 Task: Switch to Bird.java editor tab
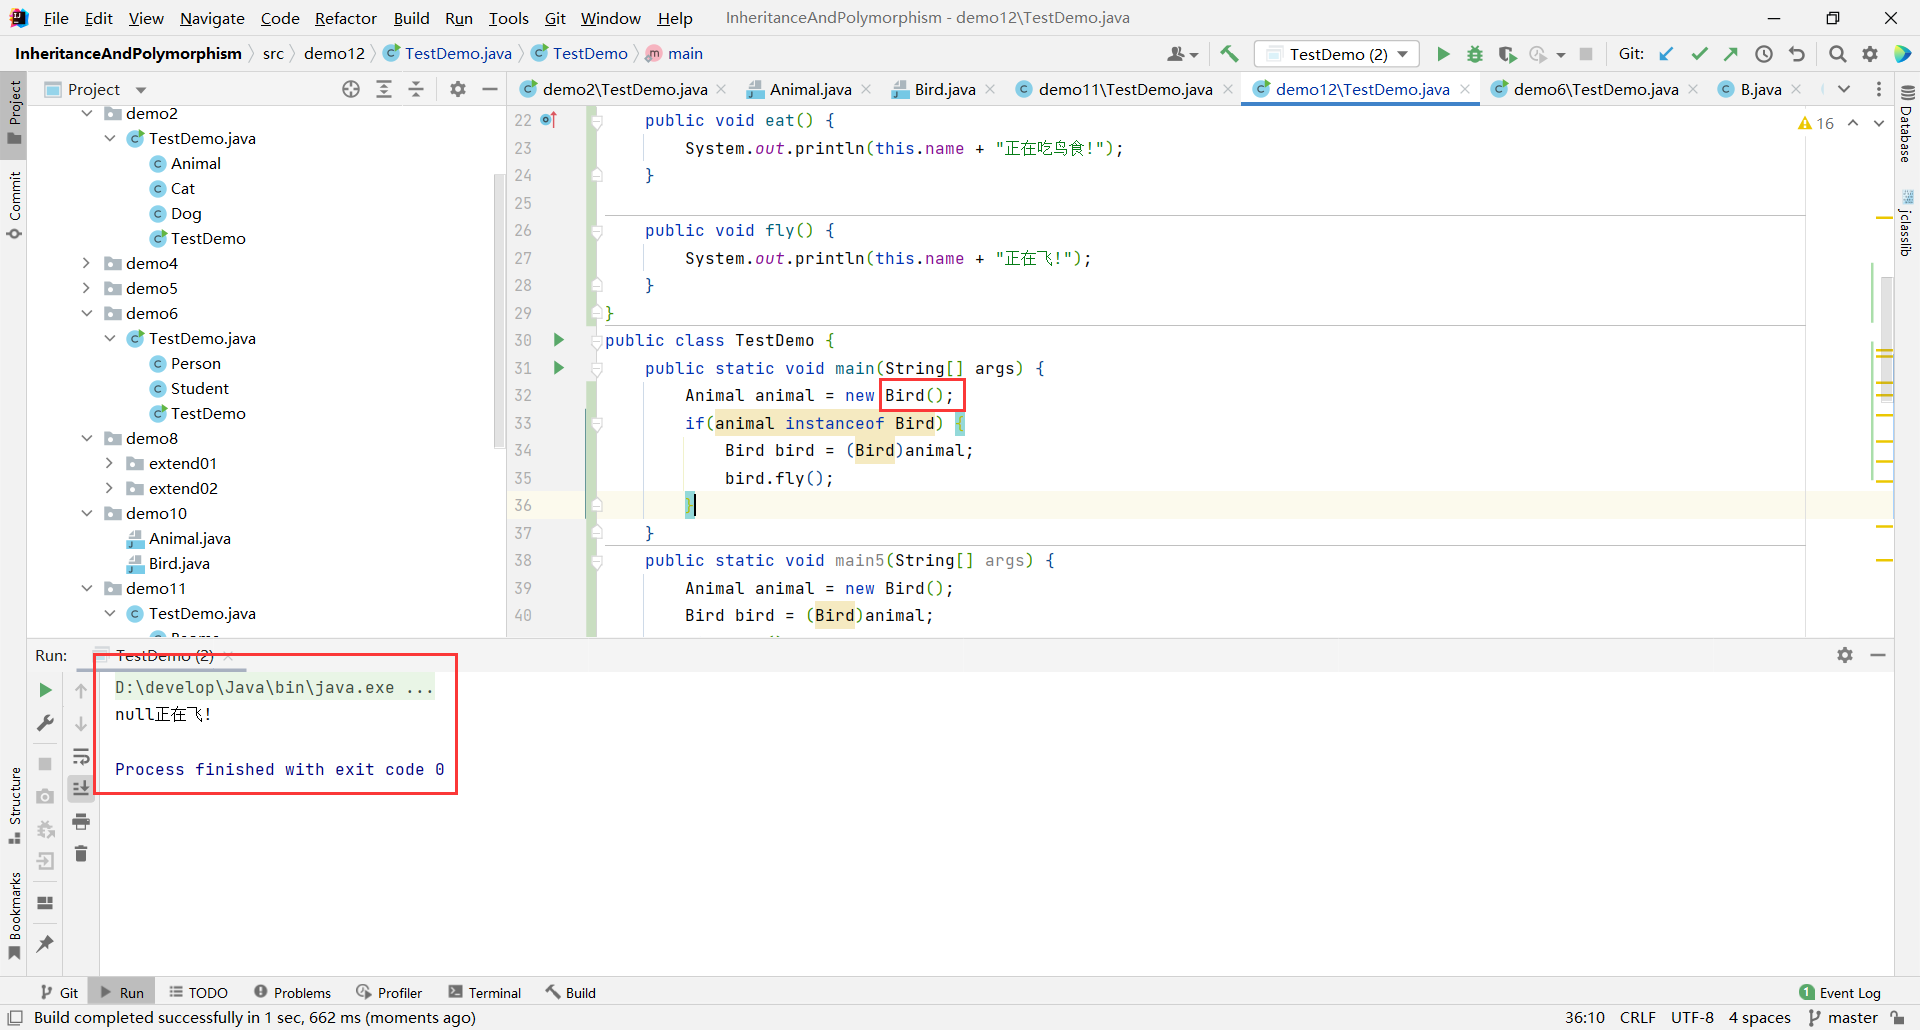click(x=944, y=89)
